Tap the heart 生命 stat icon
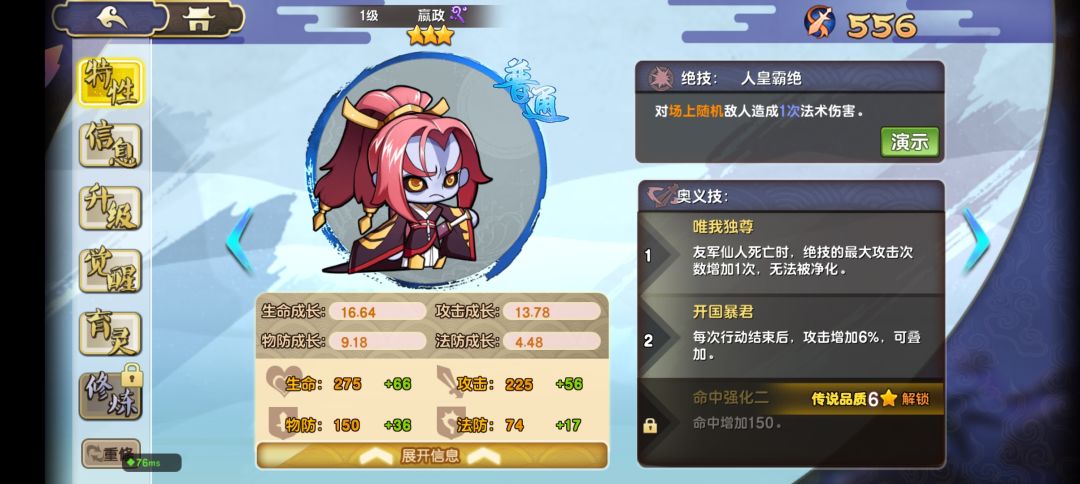Image resolution: width=1080 pixels, height=484 pixels. (x=282, y=381)
